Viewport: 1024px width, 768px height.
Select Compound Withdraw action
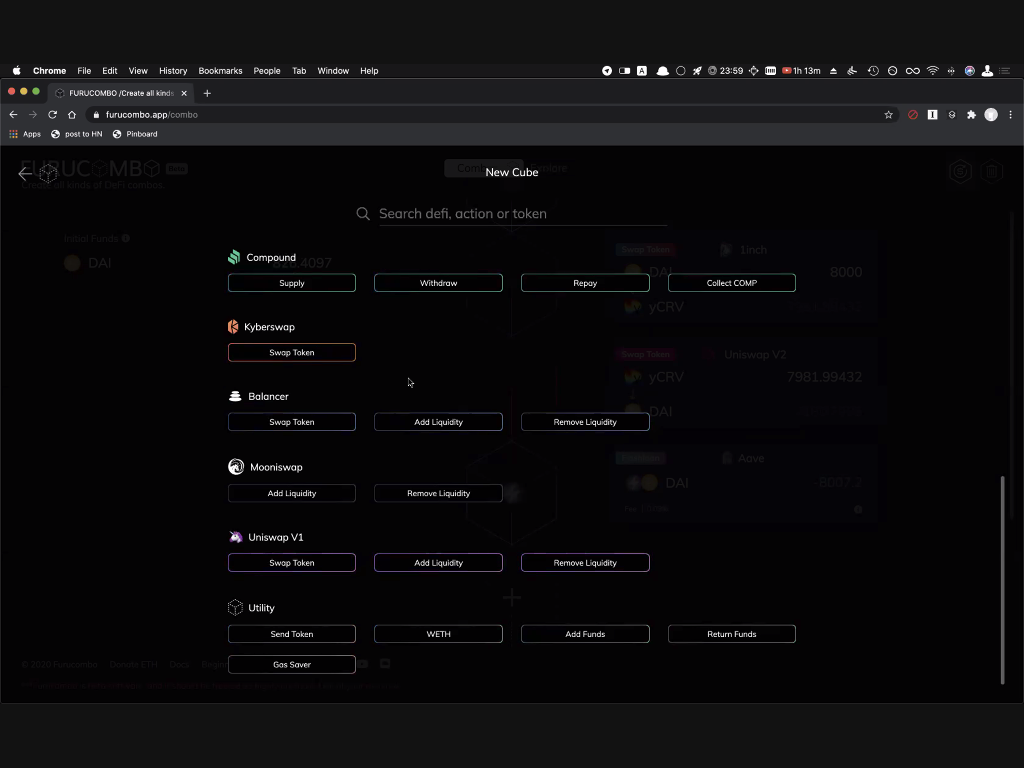tap(438, 283)
